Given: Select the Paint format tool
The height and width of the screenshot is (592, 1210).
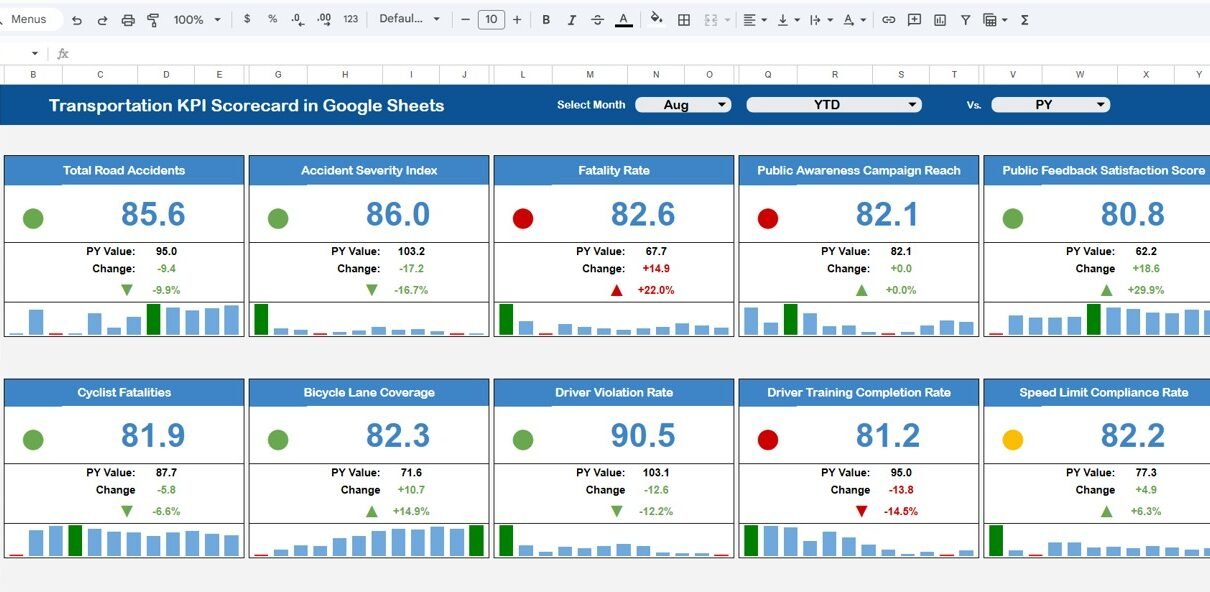Looking at the screenshot, I should tap(153, 20).
